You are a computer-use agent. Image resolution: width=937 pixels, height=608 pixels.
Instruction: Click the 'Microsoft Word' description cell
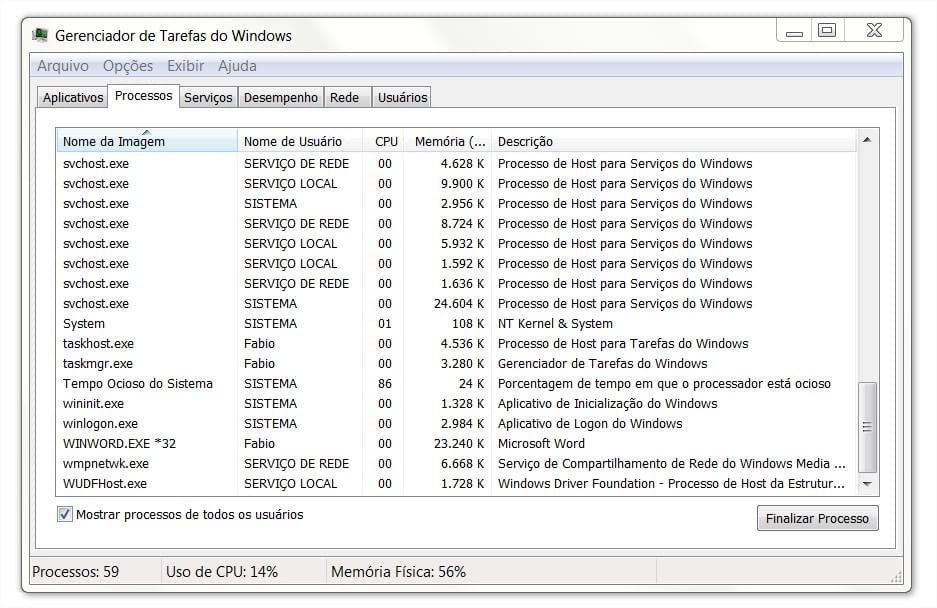coord(541,444)
